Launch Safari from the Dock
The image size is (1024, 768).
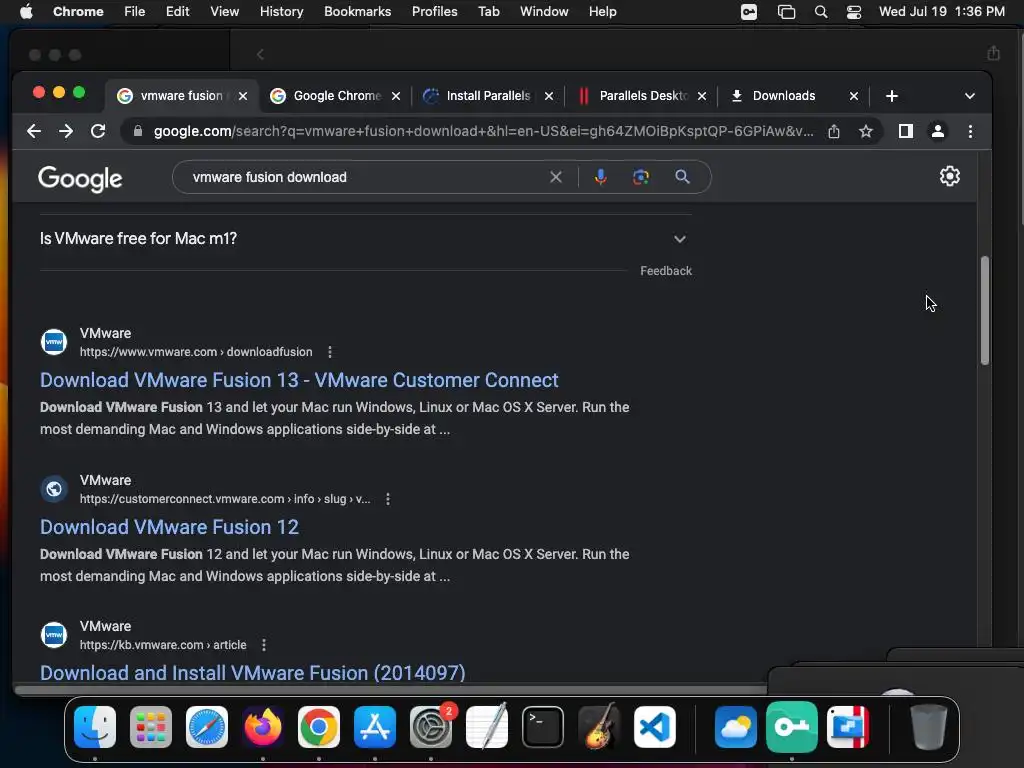(207, 727)
